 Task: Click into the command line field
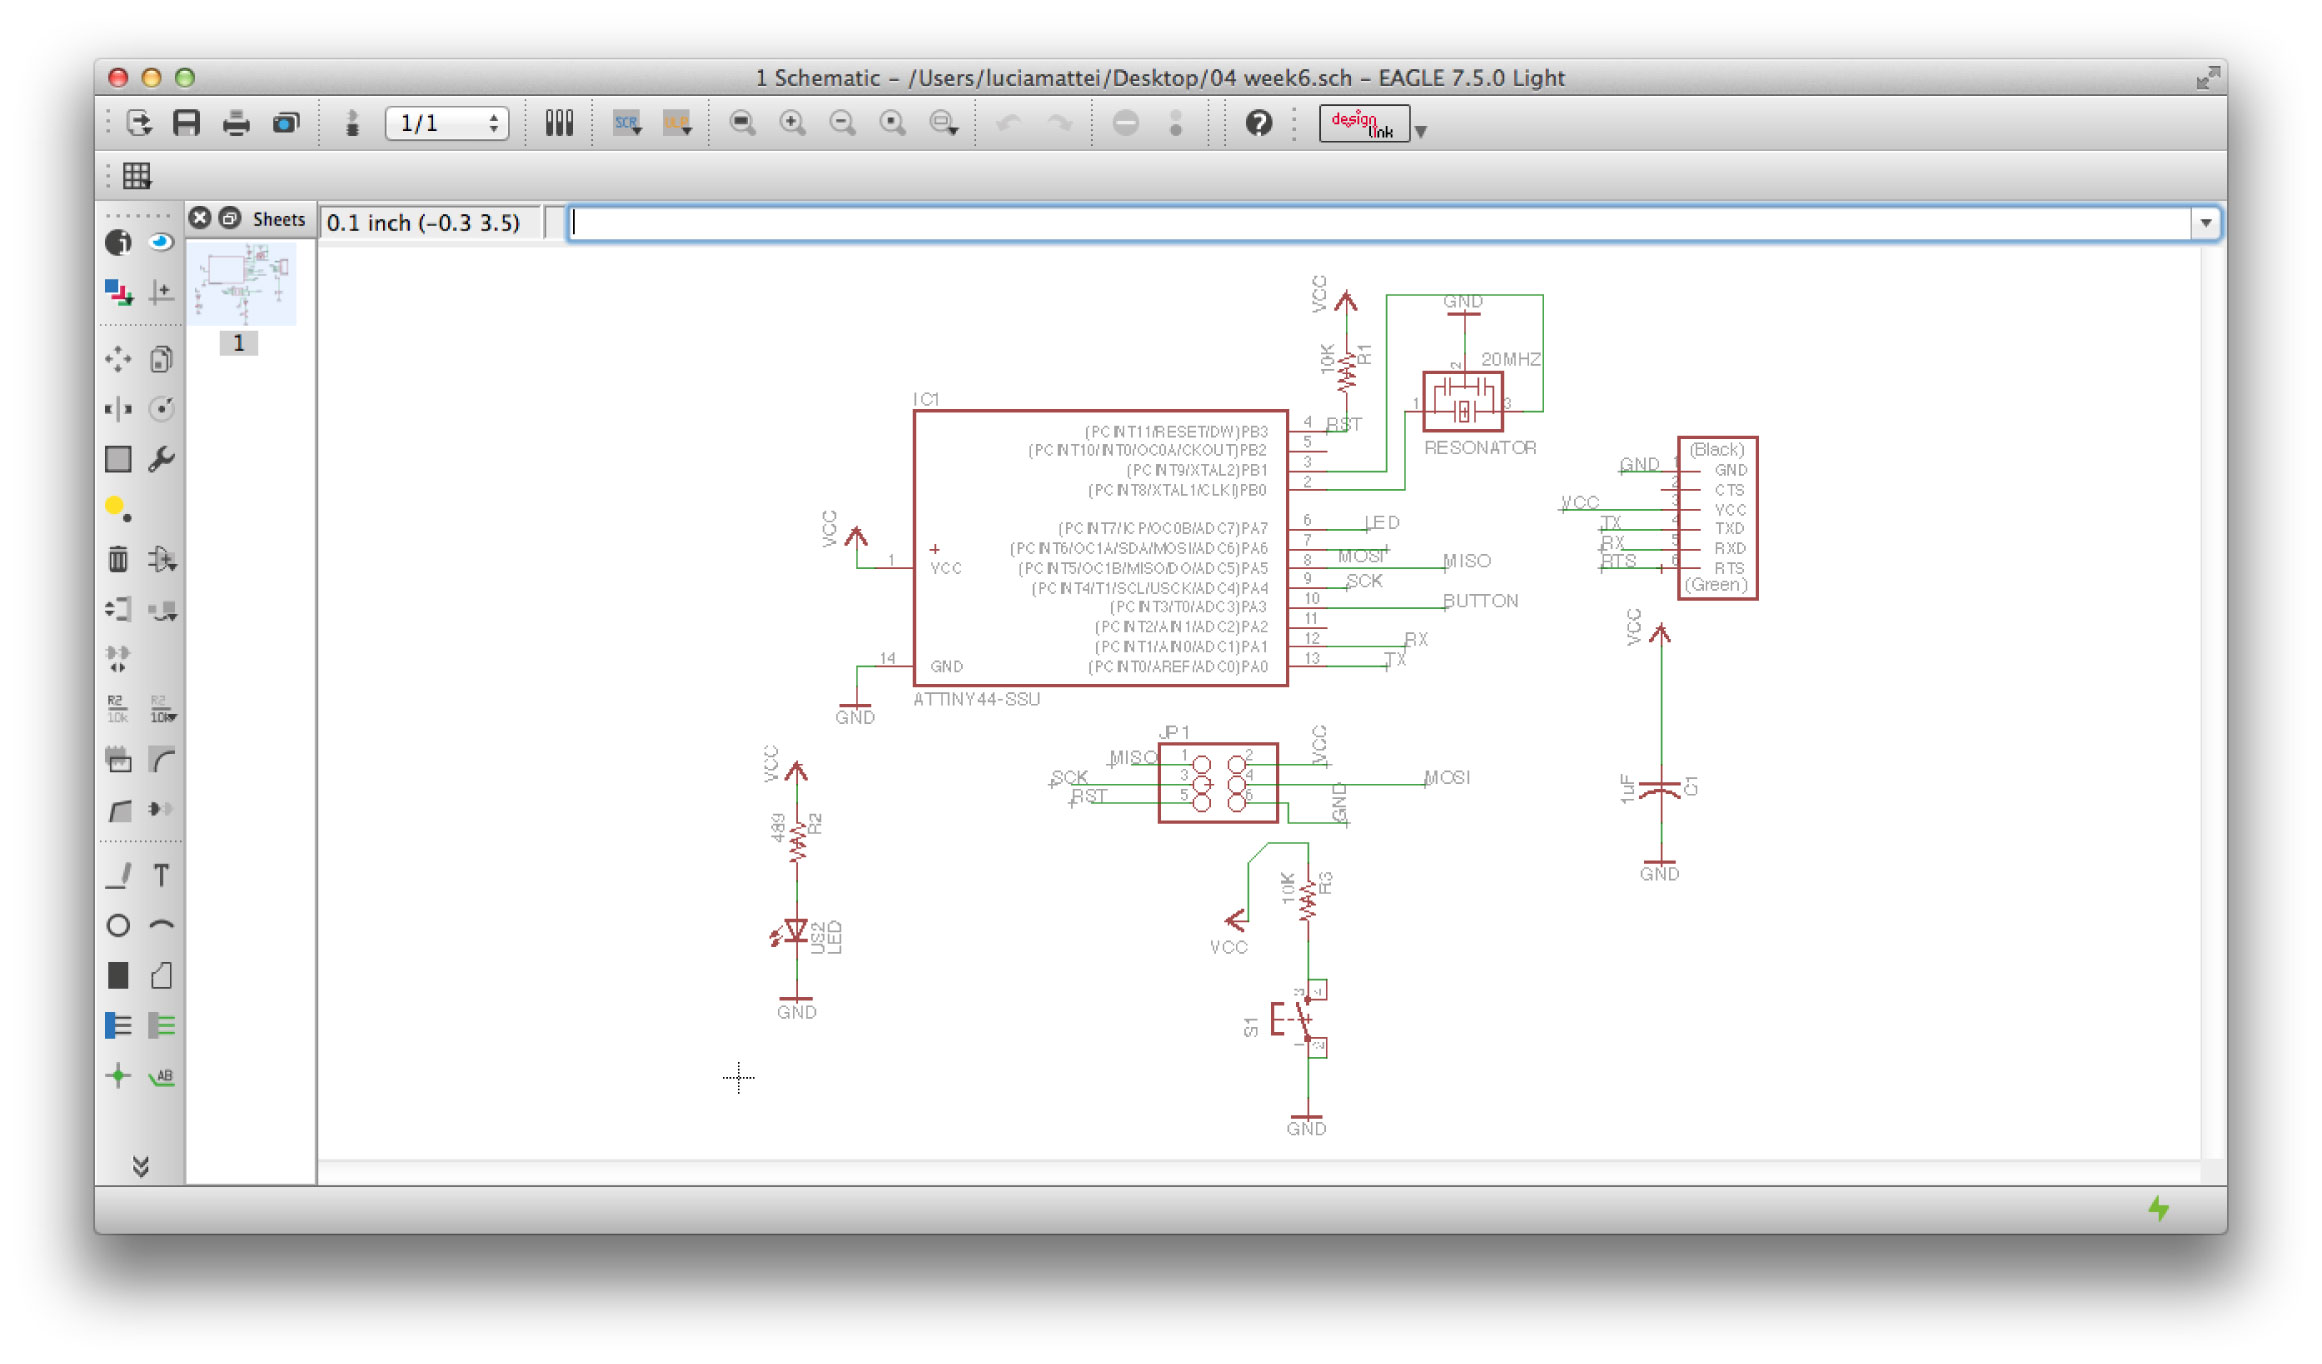pyautogui.click(x=1380, y=223)
